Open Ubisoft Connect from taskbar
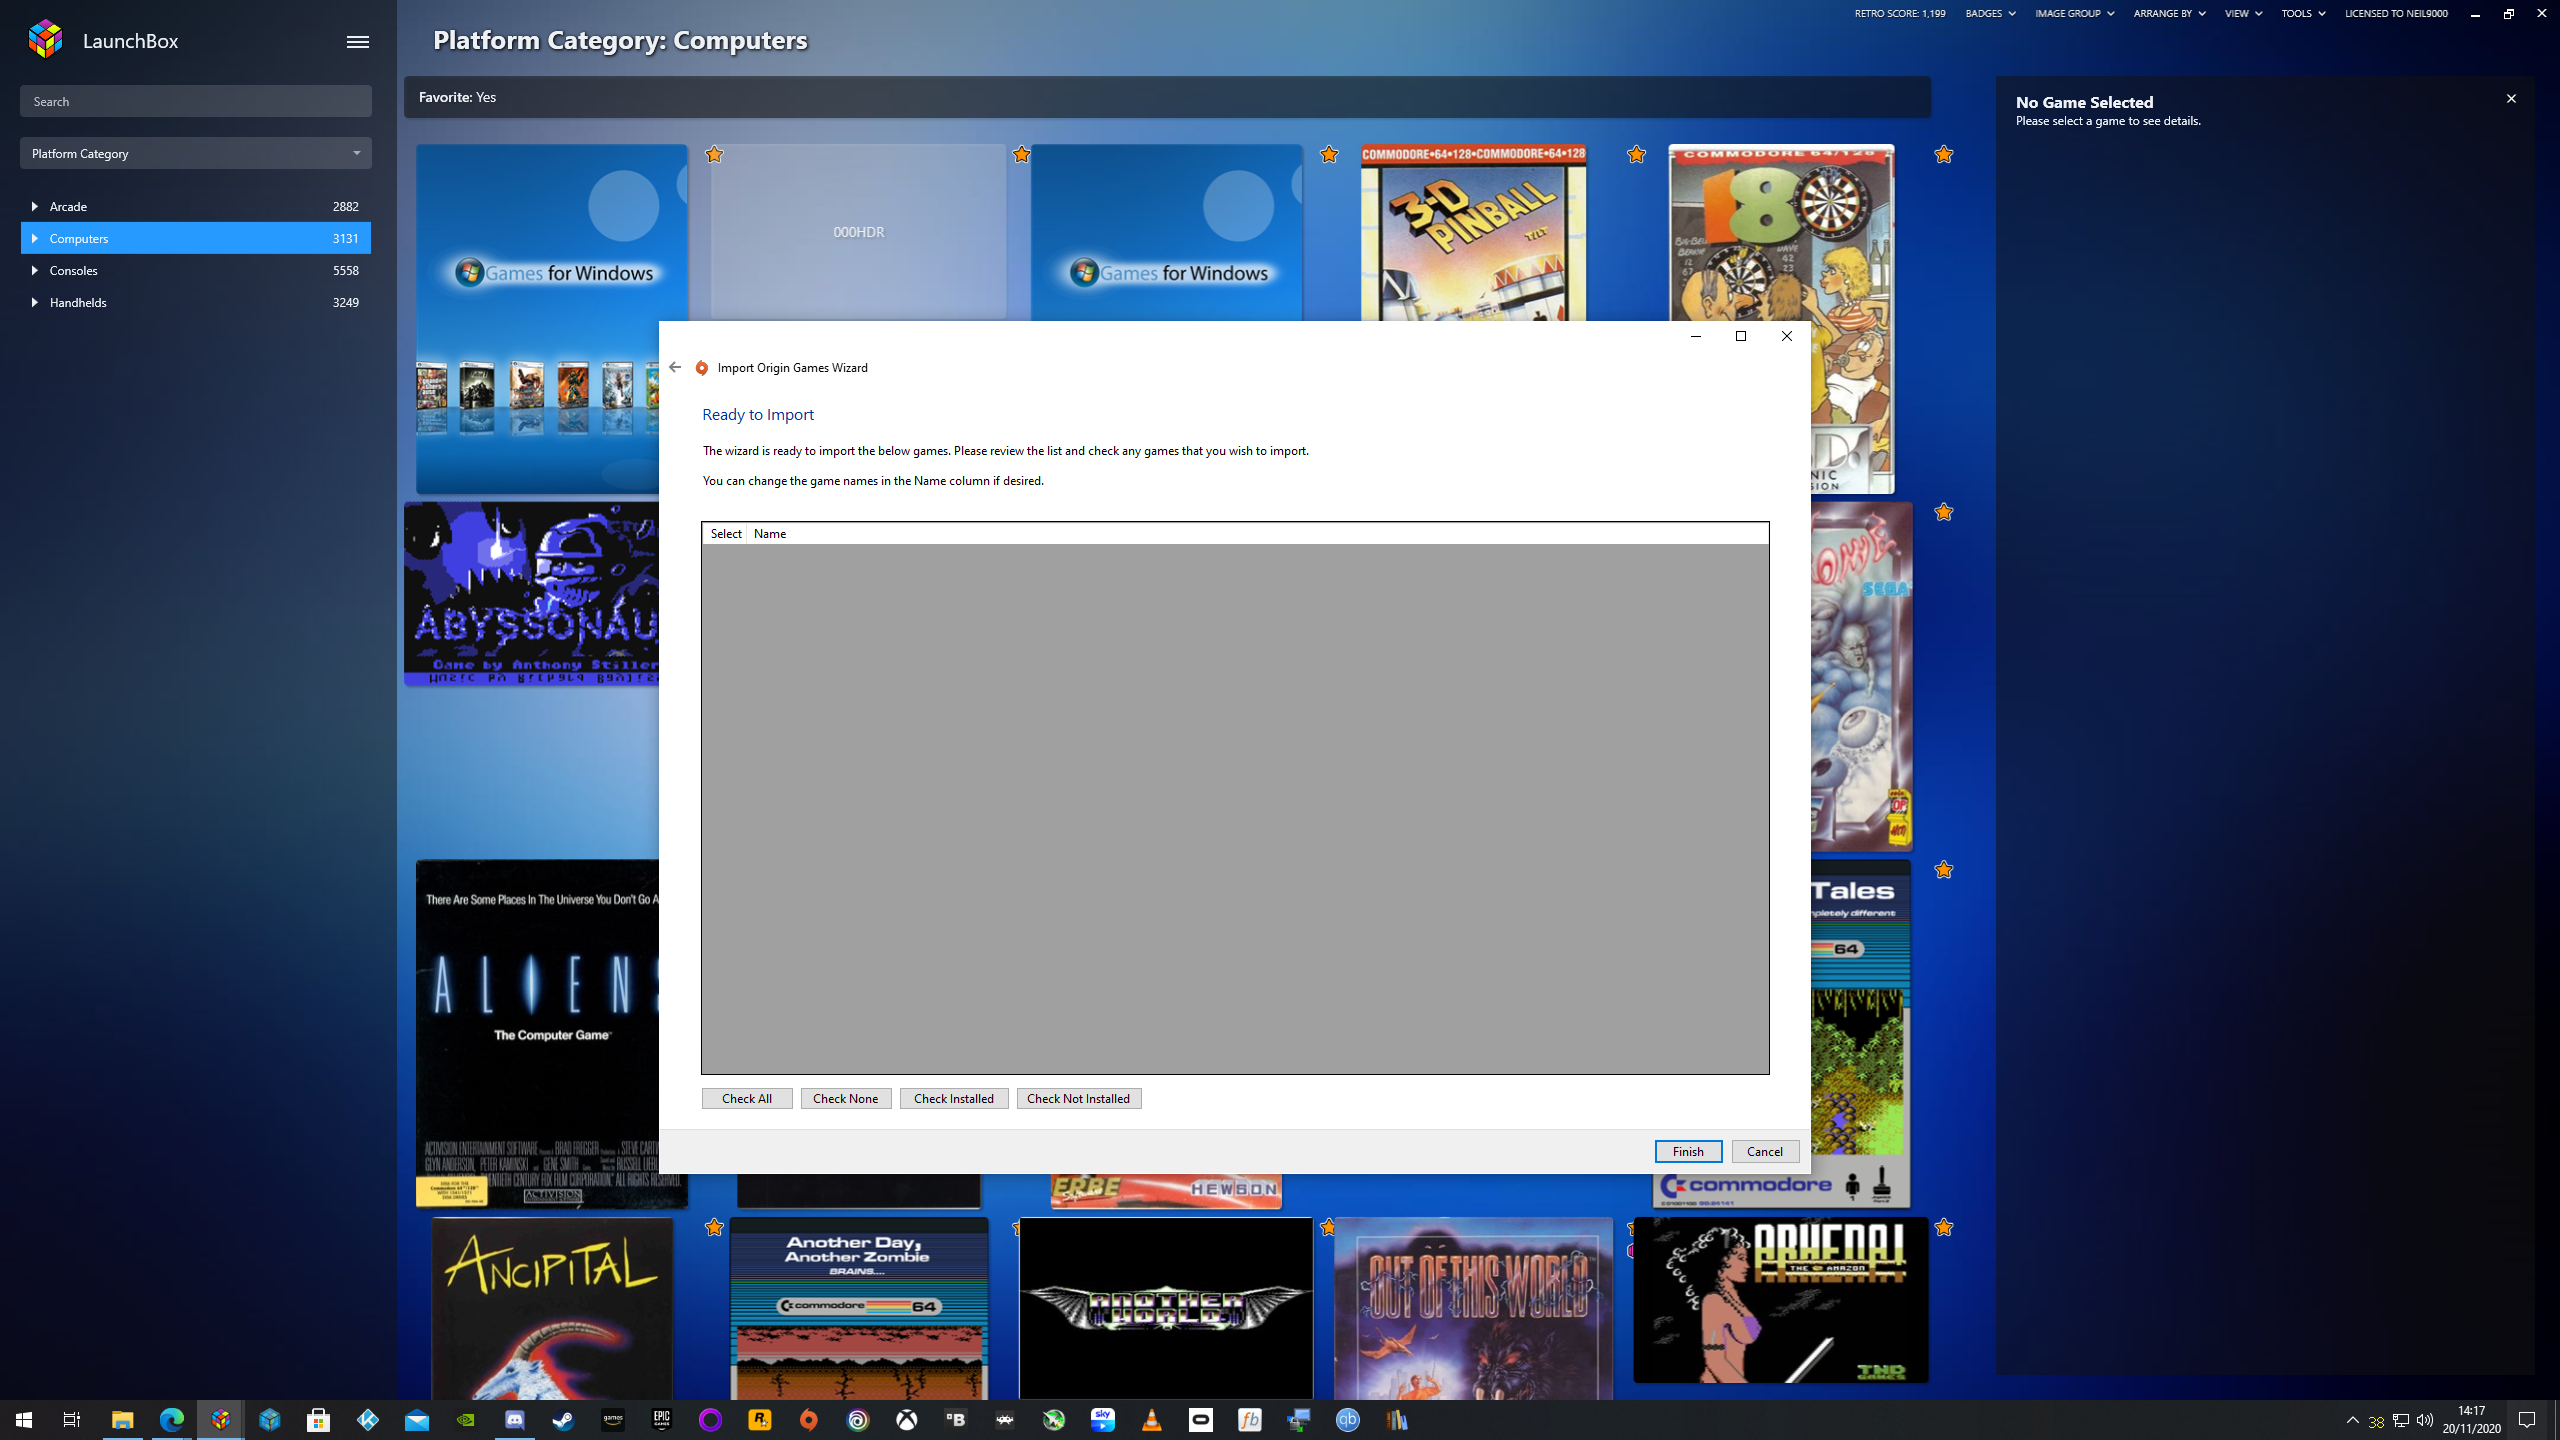2560x1440 pixels. coord(858,1419)
